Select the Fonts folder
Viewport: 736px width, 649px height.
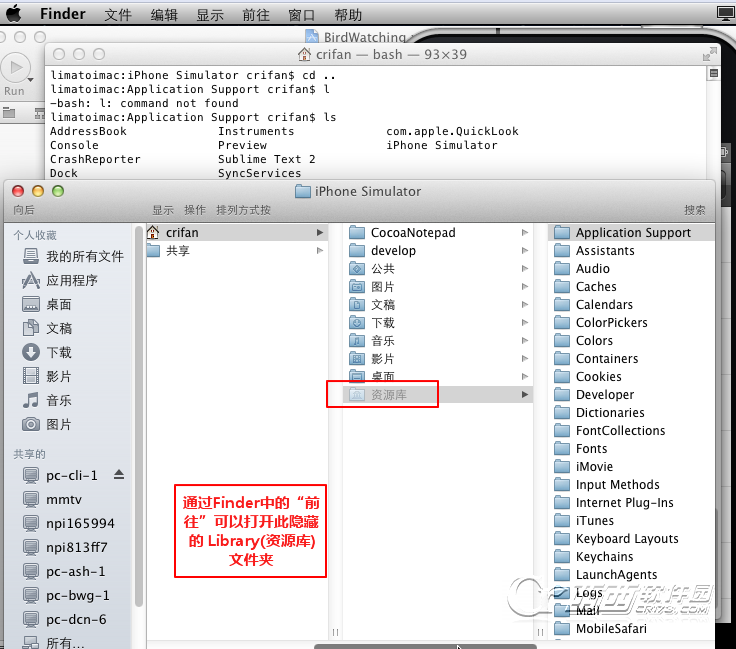tap(631, 448)
